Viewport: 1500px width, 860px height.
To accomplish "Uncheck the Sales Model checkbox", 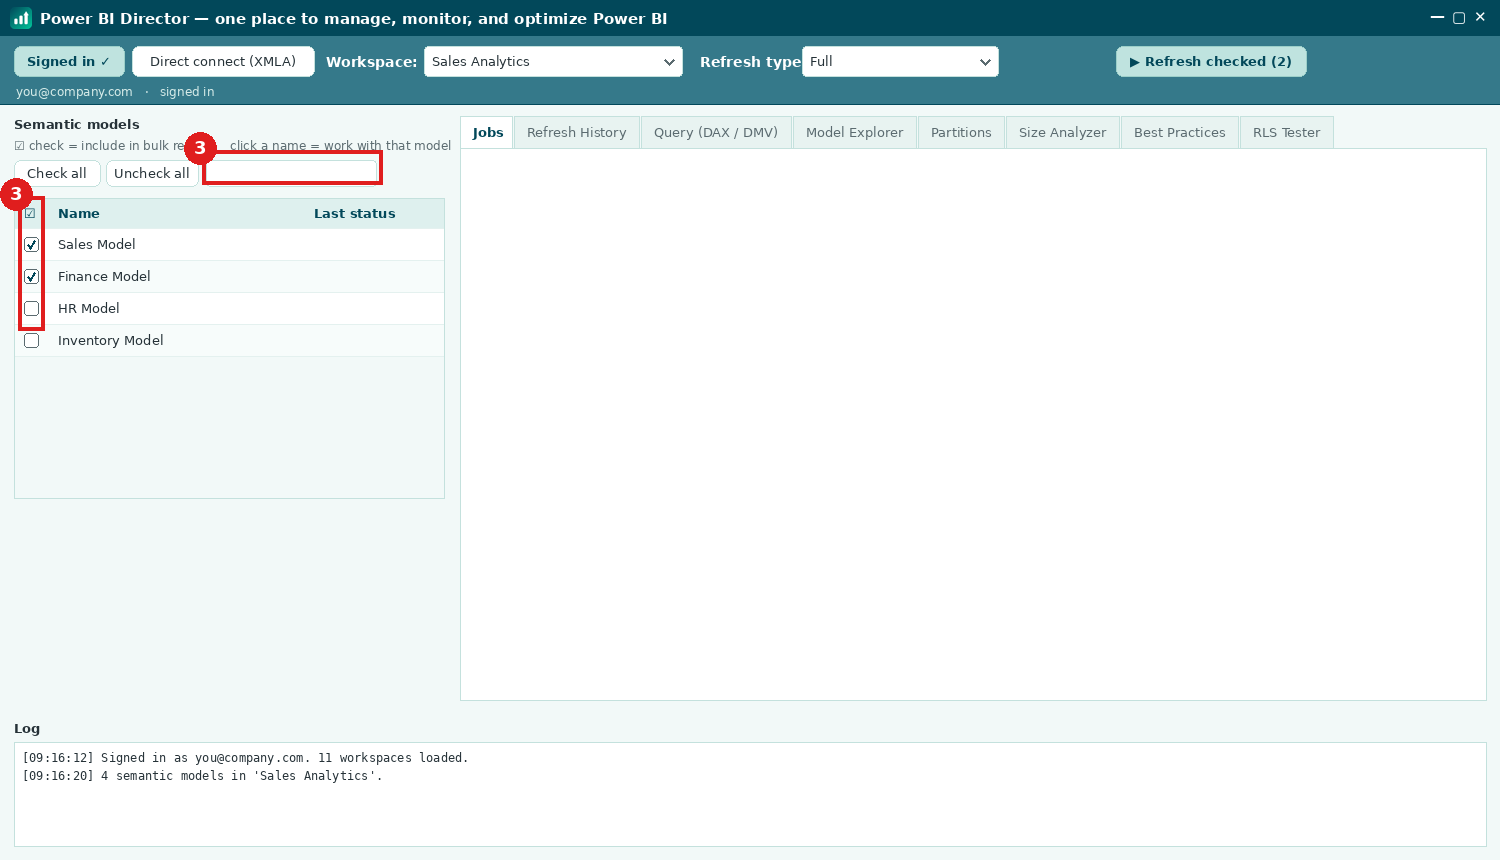I will click(32, 245).
